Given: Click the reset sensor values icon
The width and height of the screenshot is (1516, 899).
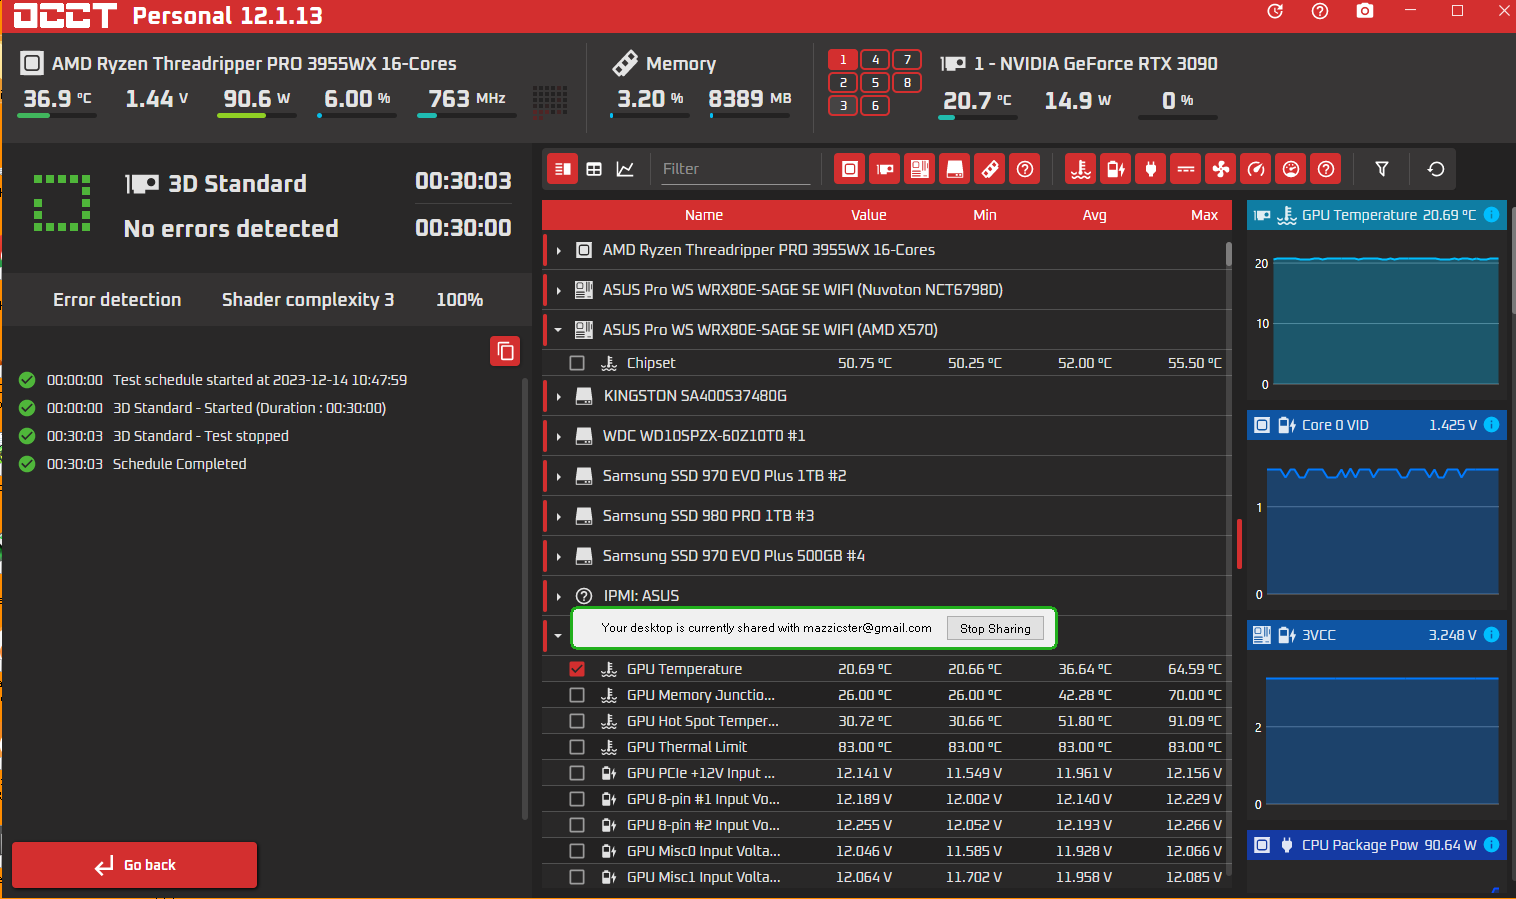Looking at the screenshot, I should pyautogui.click(x=1436, y=169).
